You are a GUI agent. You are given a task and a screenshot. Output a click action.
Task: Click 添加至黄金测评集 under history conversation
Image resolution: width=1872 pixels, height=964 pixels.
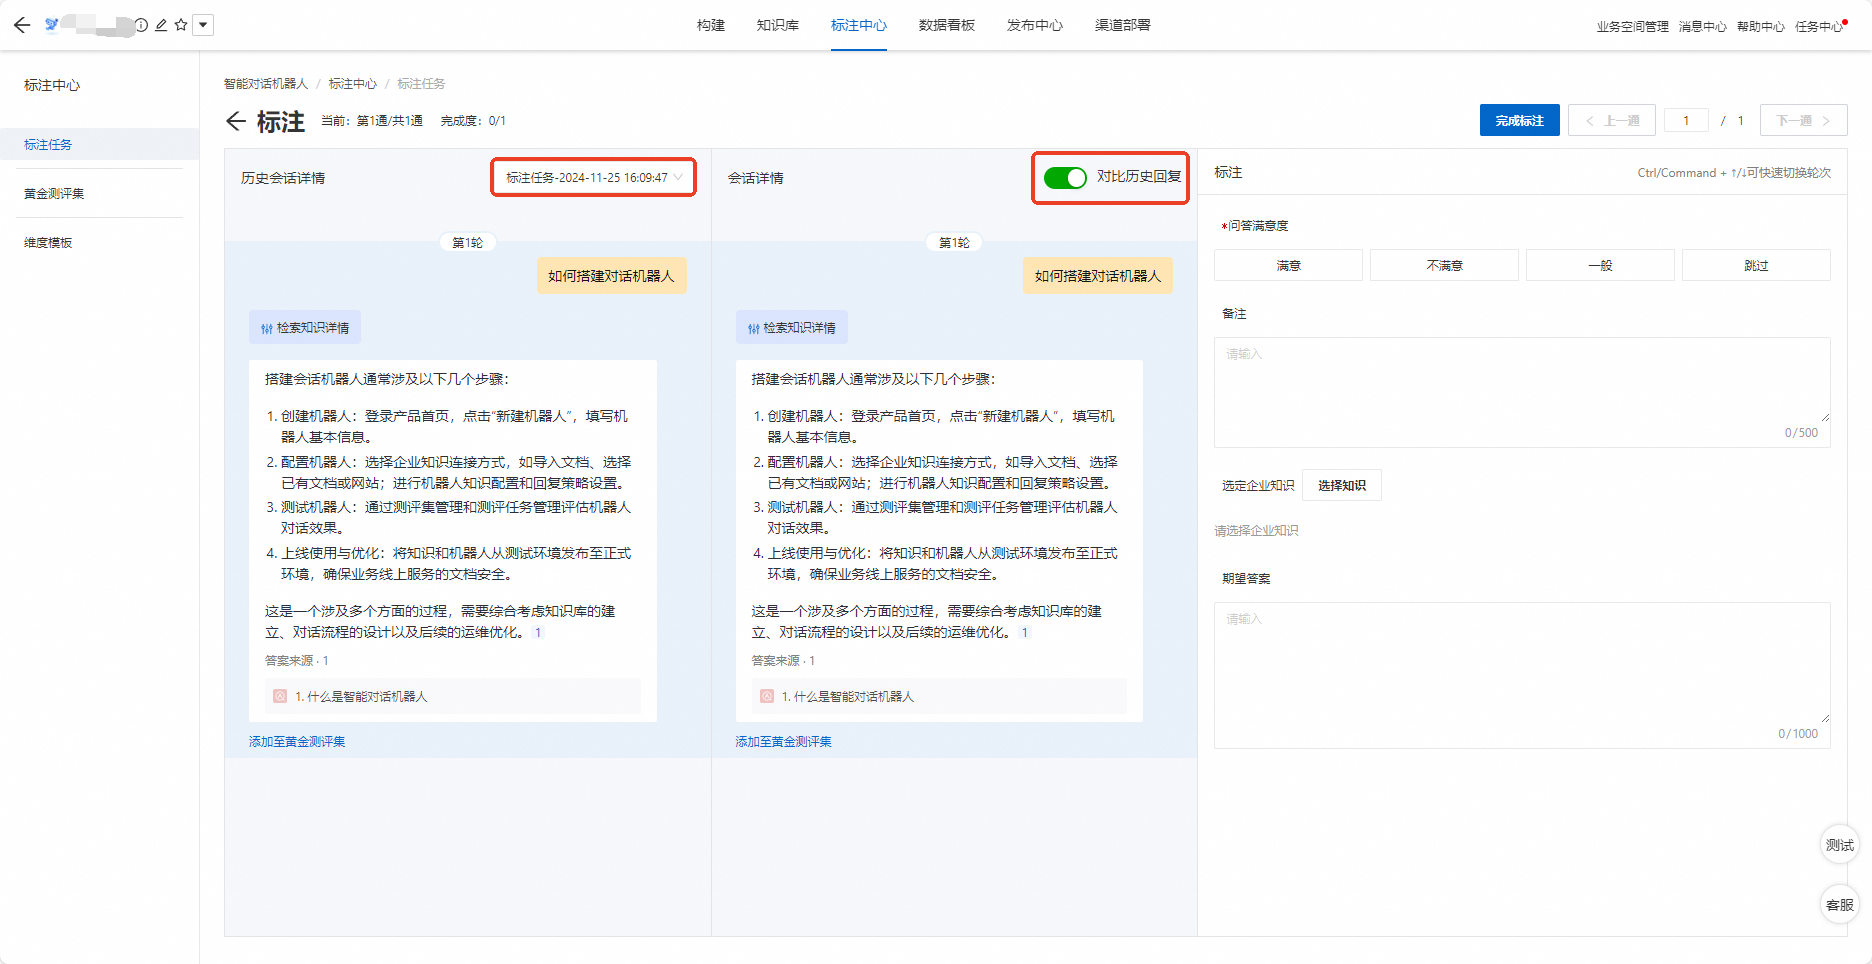tap(297, 741)
